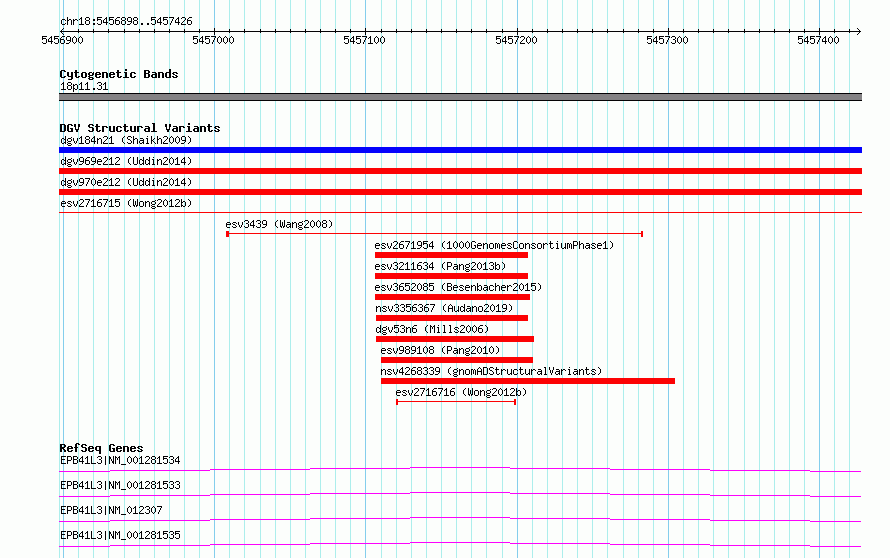The image size is (890, 558).
Task: Open the esv2716715 (Wong2012b) label
Action: tap(126, 203)
